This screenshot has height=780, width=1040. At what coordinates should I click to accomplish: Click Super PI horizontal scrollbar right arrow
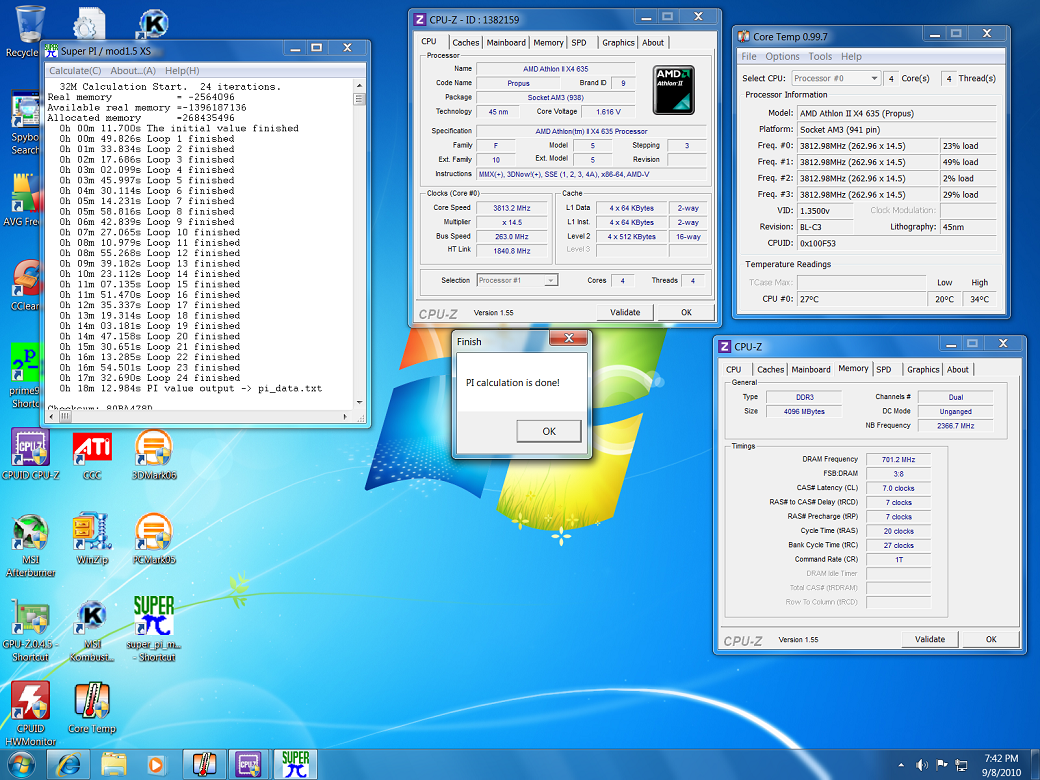click(x=345, y=417)
